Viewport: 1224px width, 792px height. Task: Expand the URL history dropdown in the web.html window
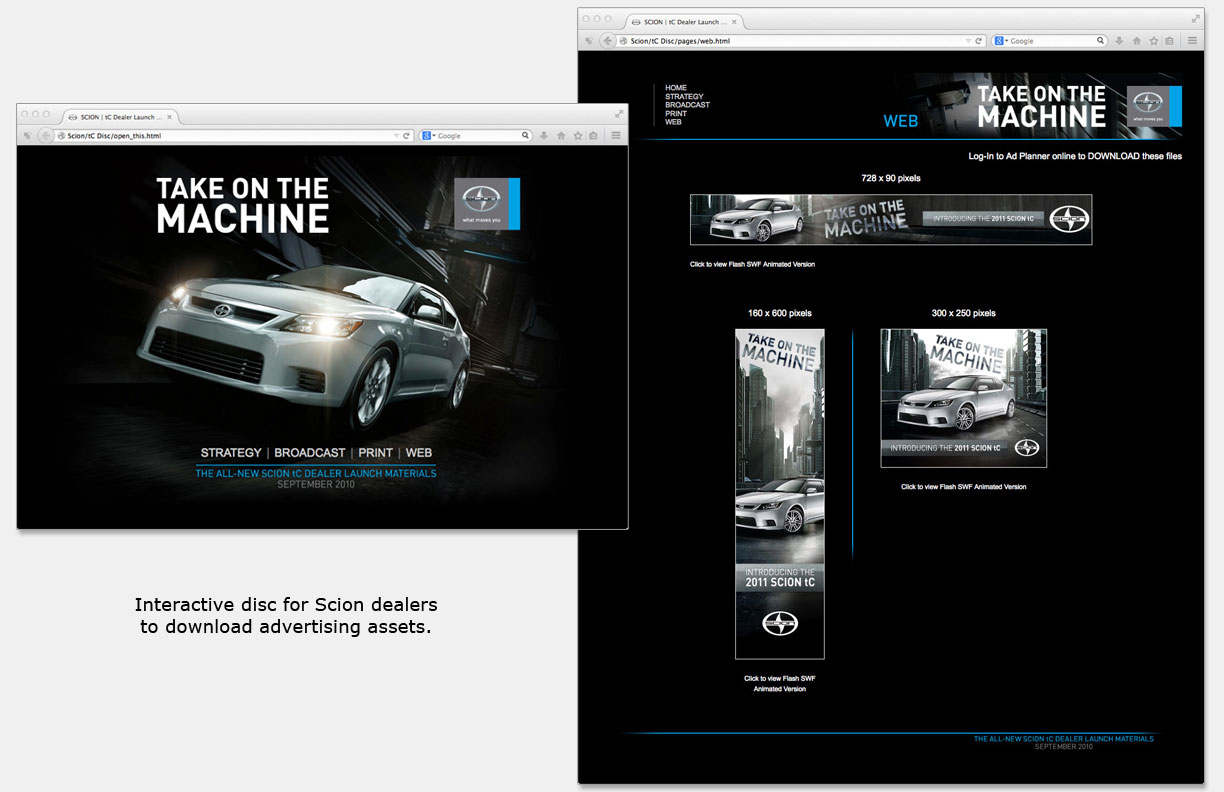[968, 41]
